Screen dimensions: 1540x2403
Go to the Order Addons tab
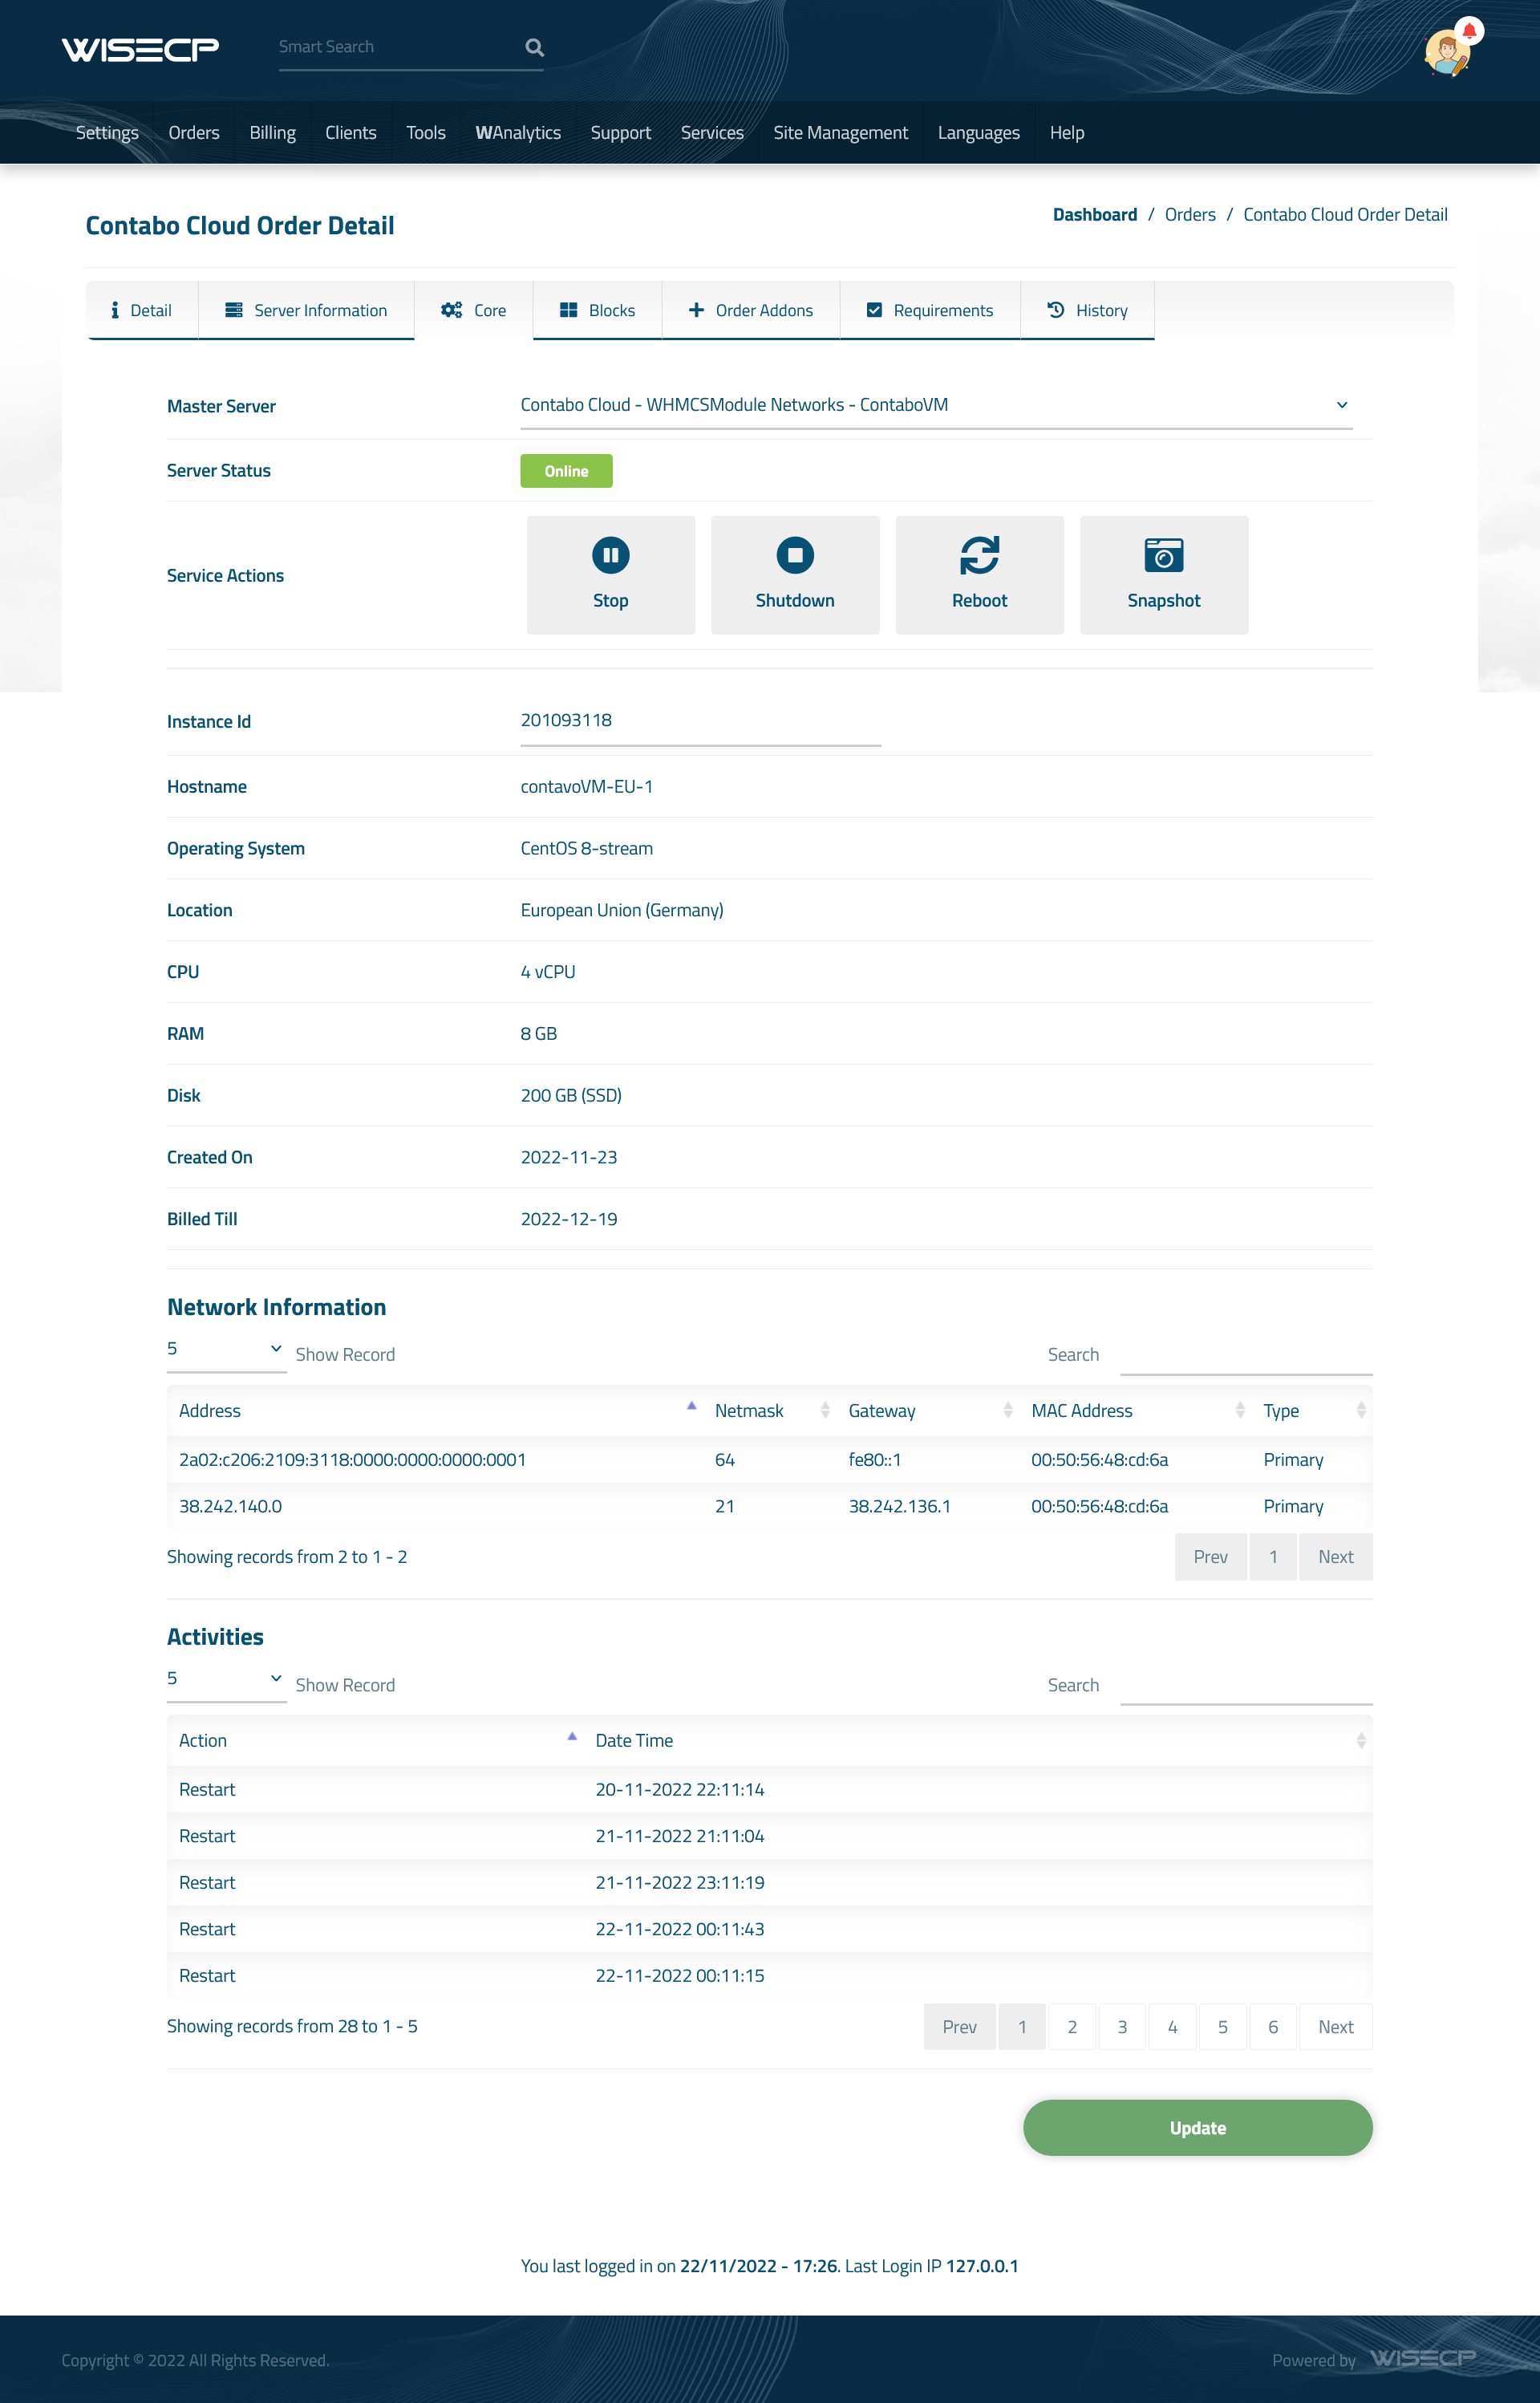751,310
